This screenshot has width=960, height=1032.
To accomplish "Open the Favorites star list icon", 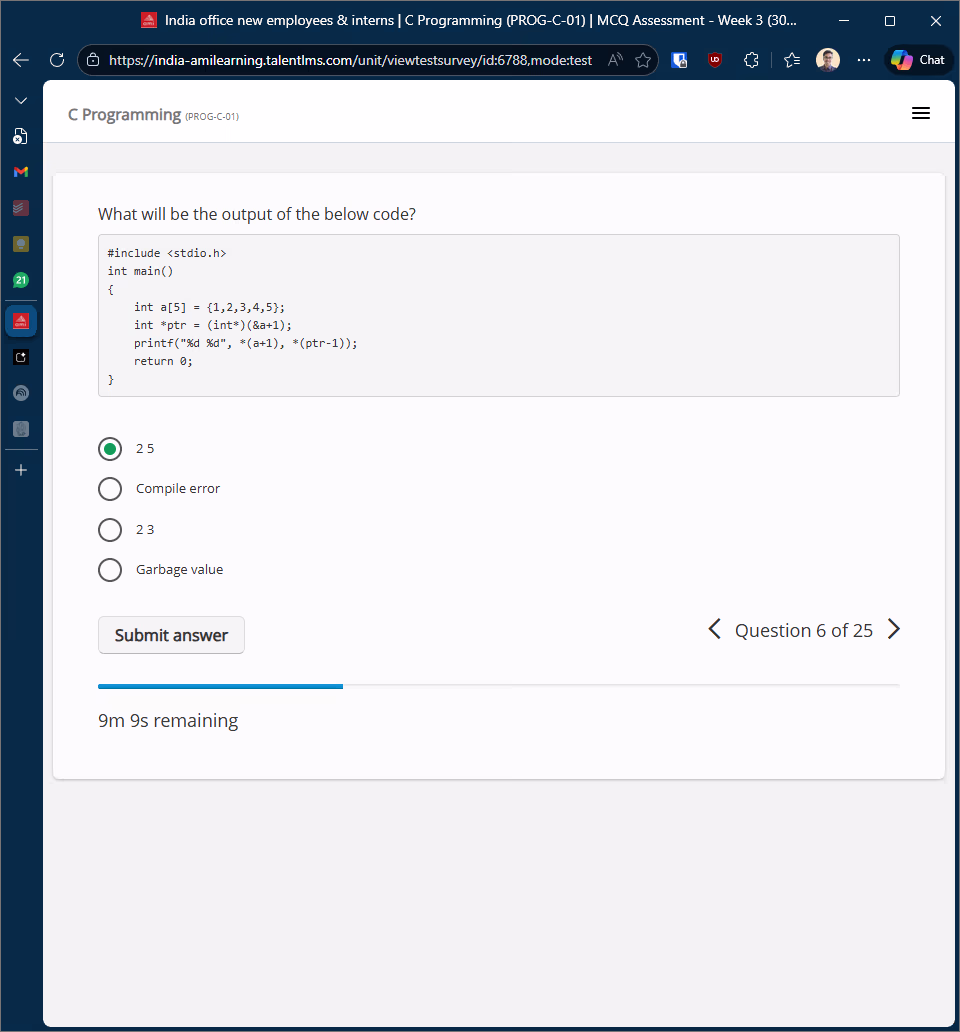I will pyautogui.click(x=792, y=60).
